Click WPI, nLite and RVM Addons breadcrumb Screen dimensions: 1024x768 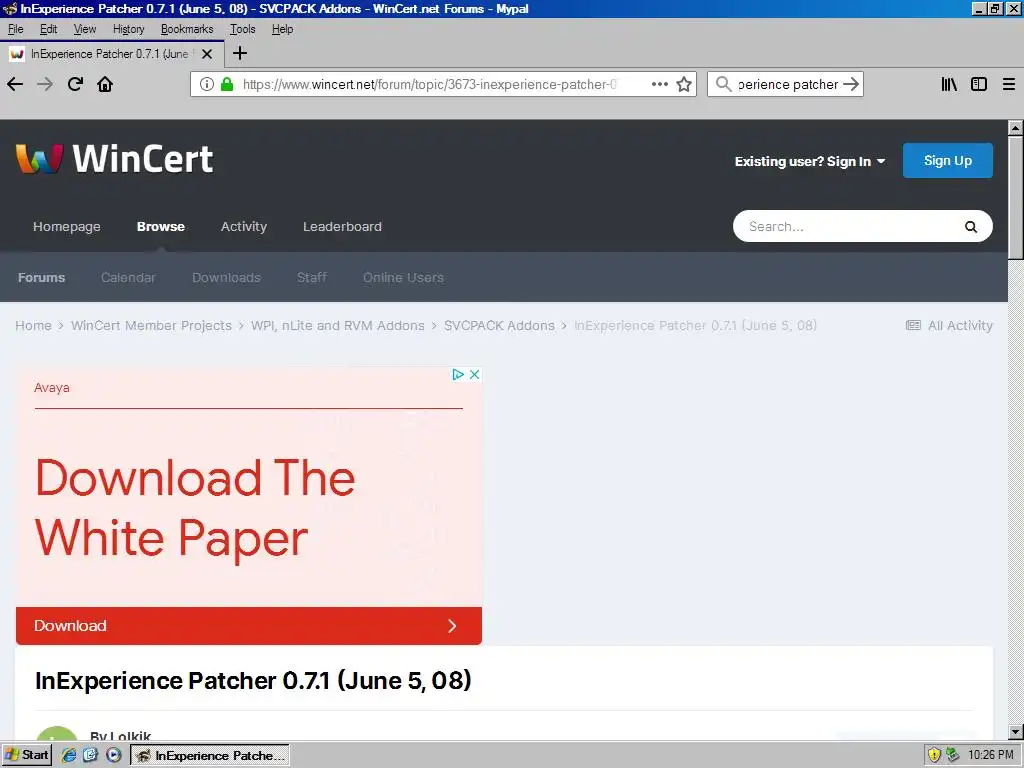point(338,325)
